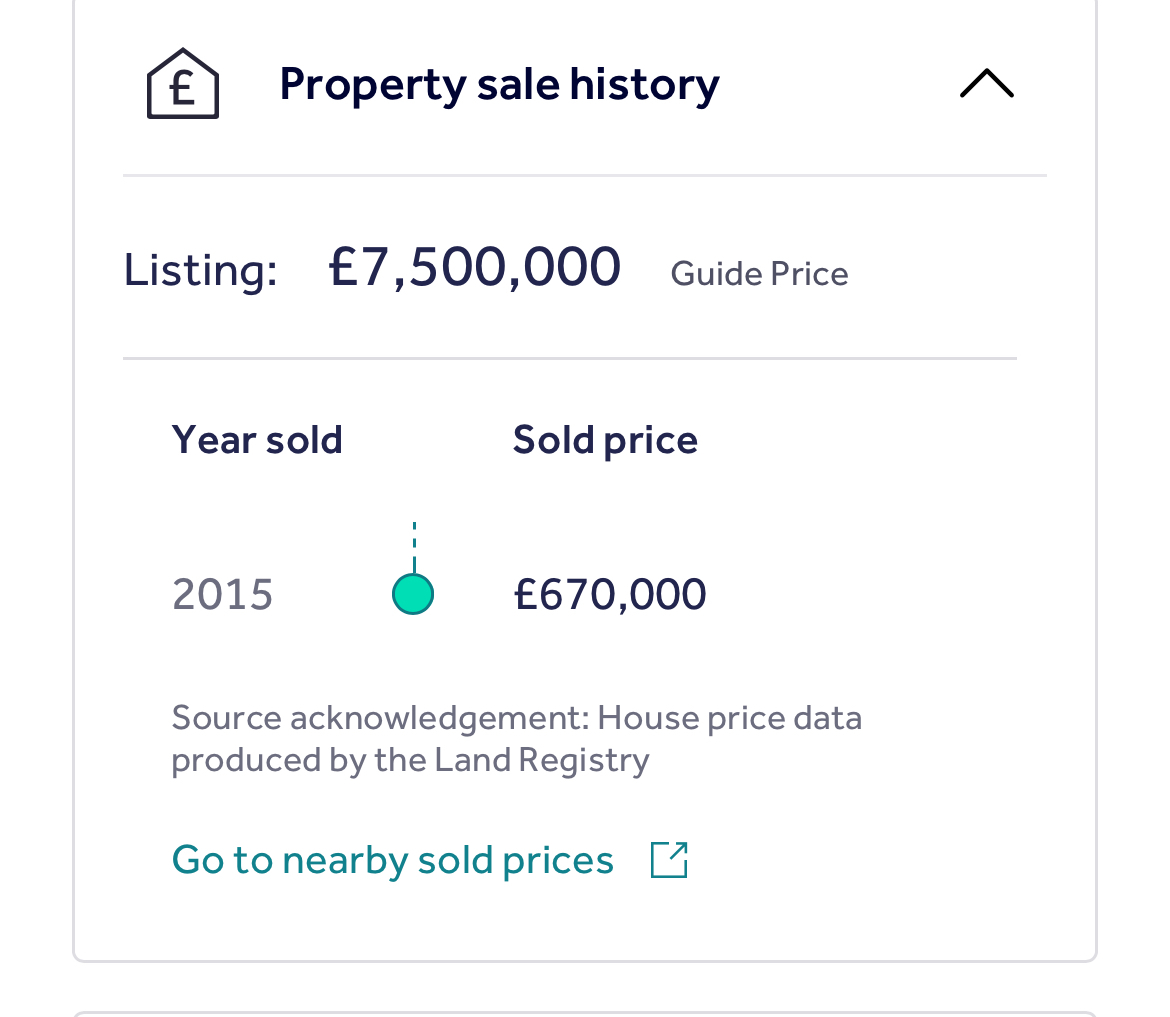Click the dashed line above timeline dot
The height and width of the screenshot is (1017, 1170).
414,547
